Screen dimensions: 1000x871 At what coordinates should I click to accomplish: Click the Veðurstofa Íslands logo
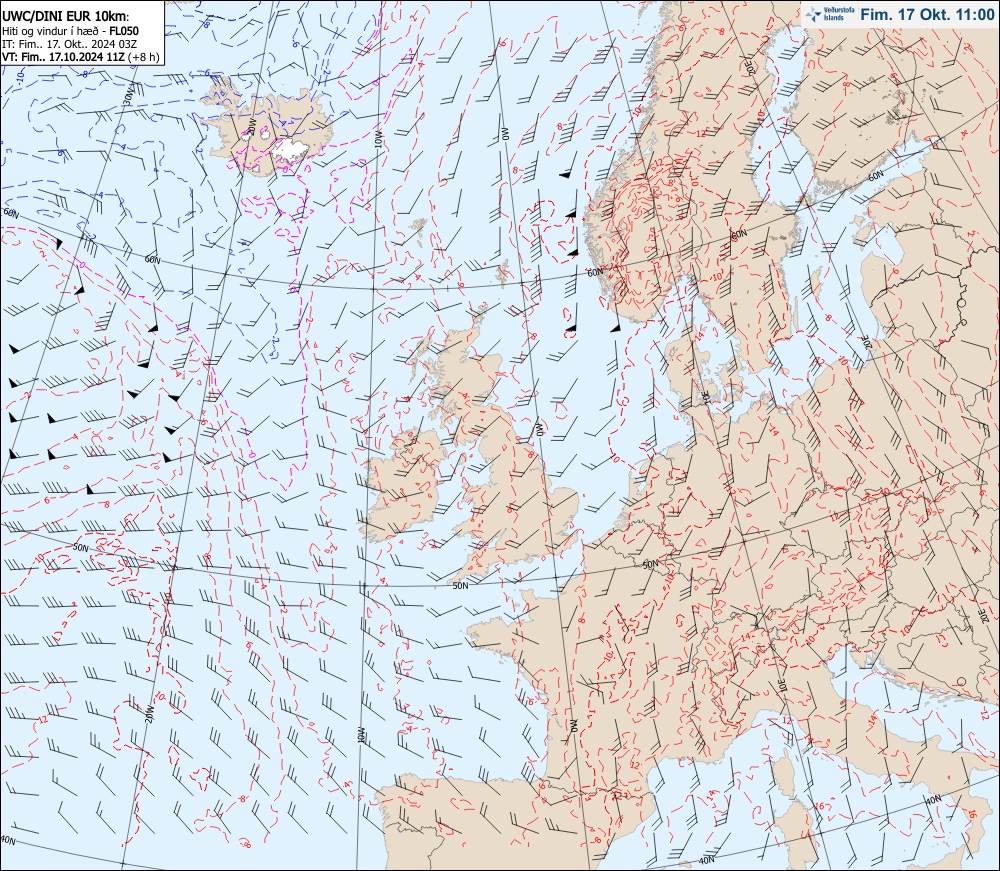[x=830, y=14]
